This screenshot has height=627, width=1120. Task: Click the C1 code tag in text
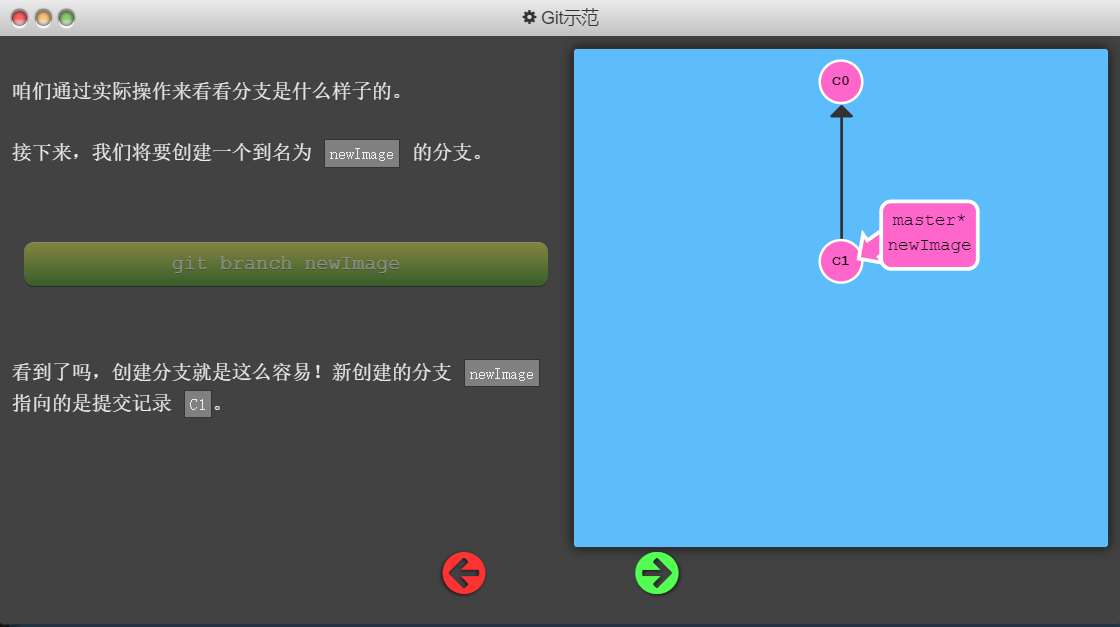tap(198, 405)
